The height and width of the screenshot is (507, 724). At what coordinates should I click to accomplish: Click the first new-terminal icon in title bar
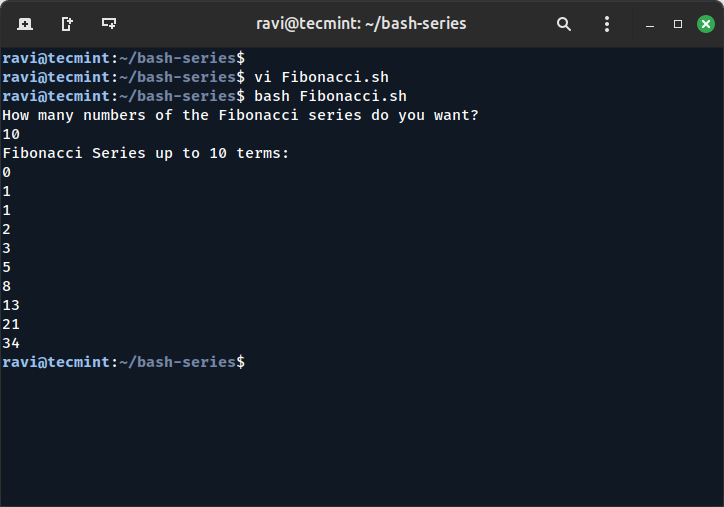tap(24, 23)
